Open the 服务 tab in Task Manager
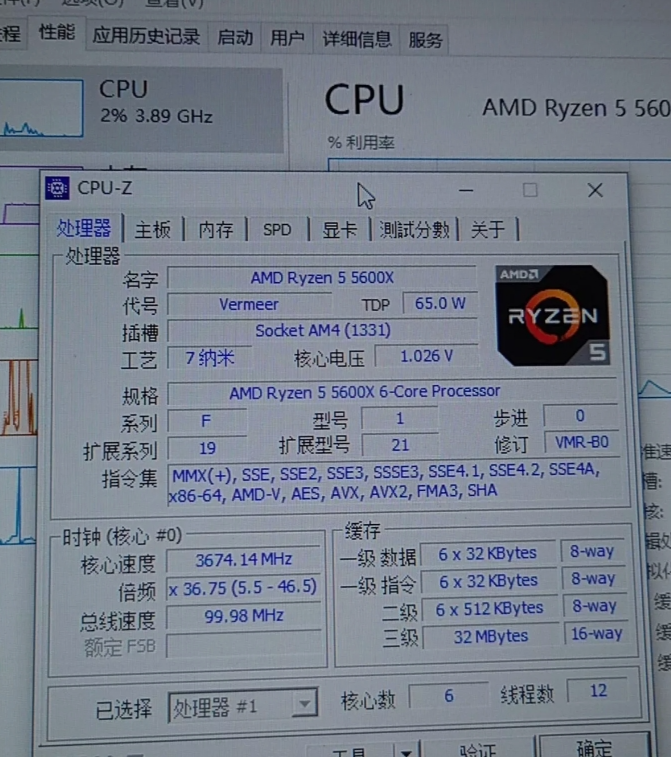Screen dimensions: 671x757 425,40
